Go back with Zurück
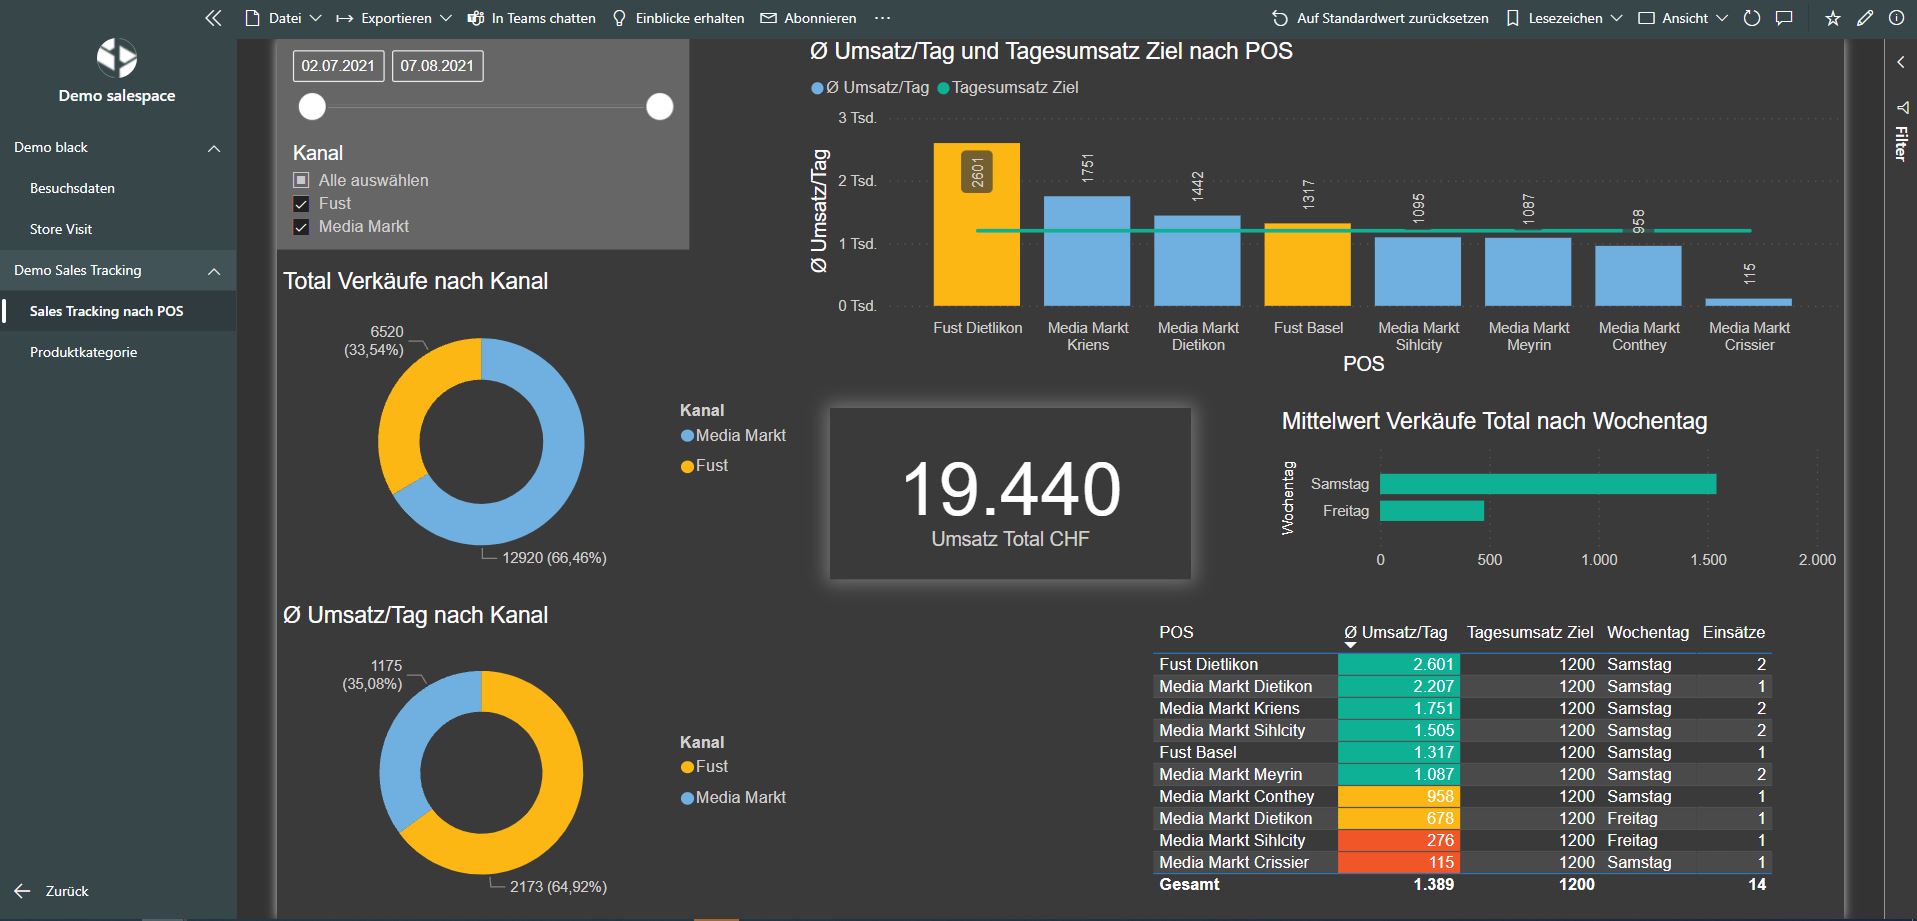1917x921 pixels. [x=52, y=891]
